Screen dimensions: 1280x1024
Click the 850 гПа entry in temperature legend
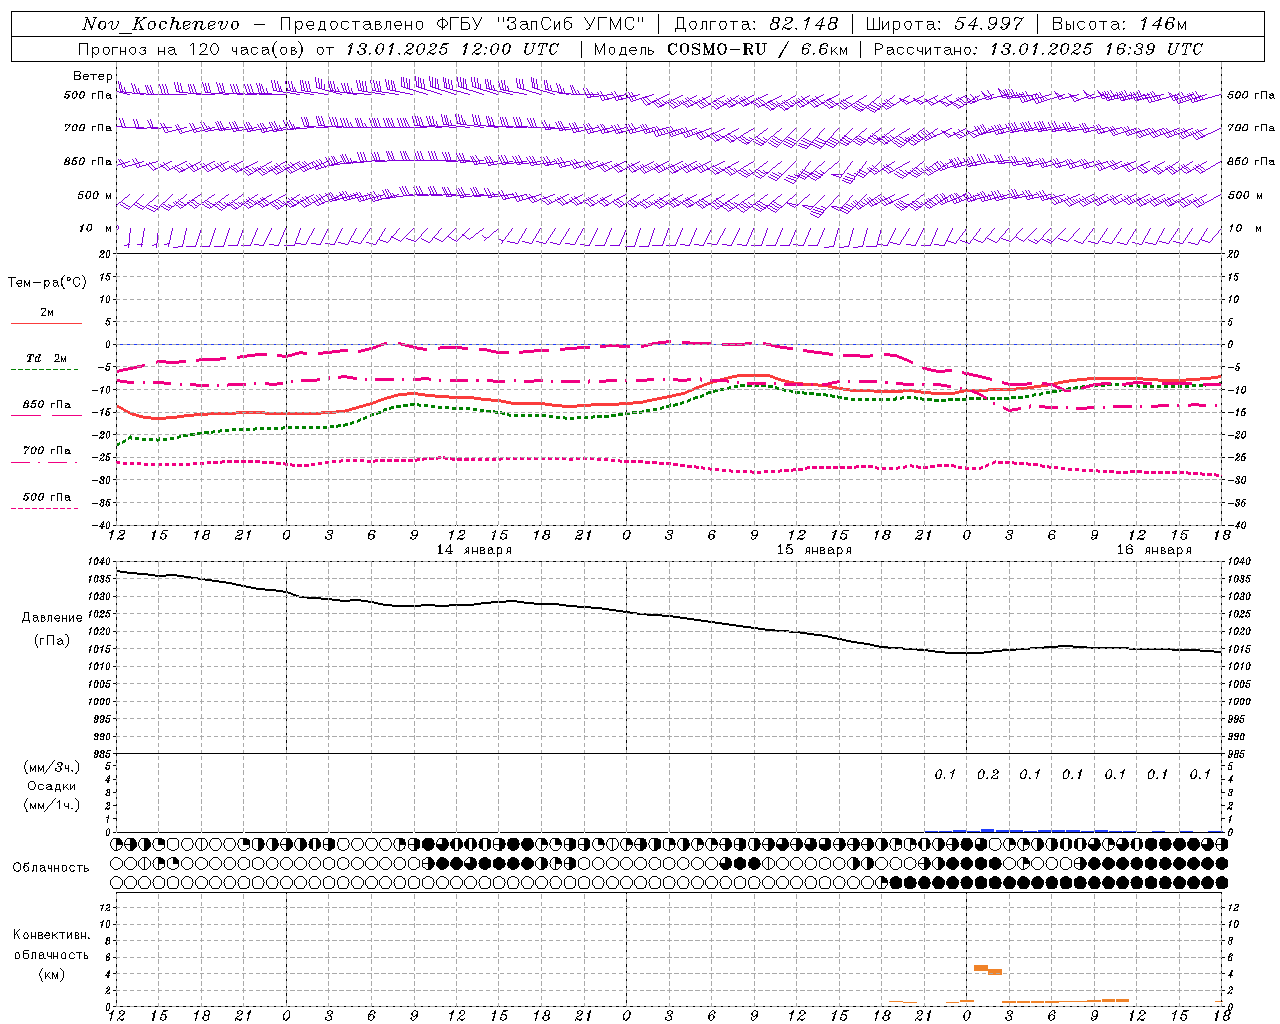click(46, 405)
